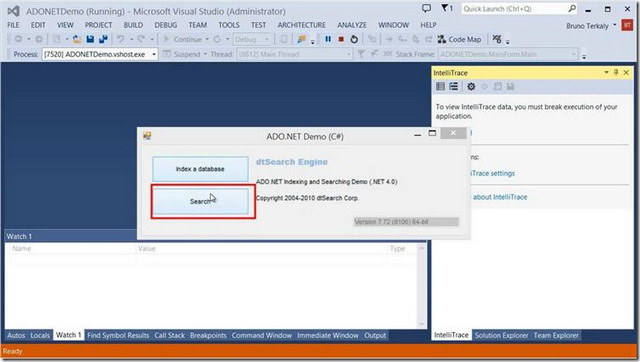Click the Quick Launch magnifier icon
This screenshot has height=362, width=640.
tap(572, 8)
